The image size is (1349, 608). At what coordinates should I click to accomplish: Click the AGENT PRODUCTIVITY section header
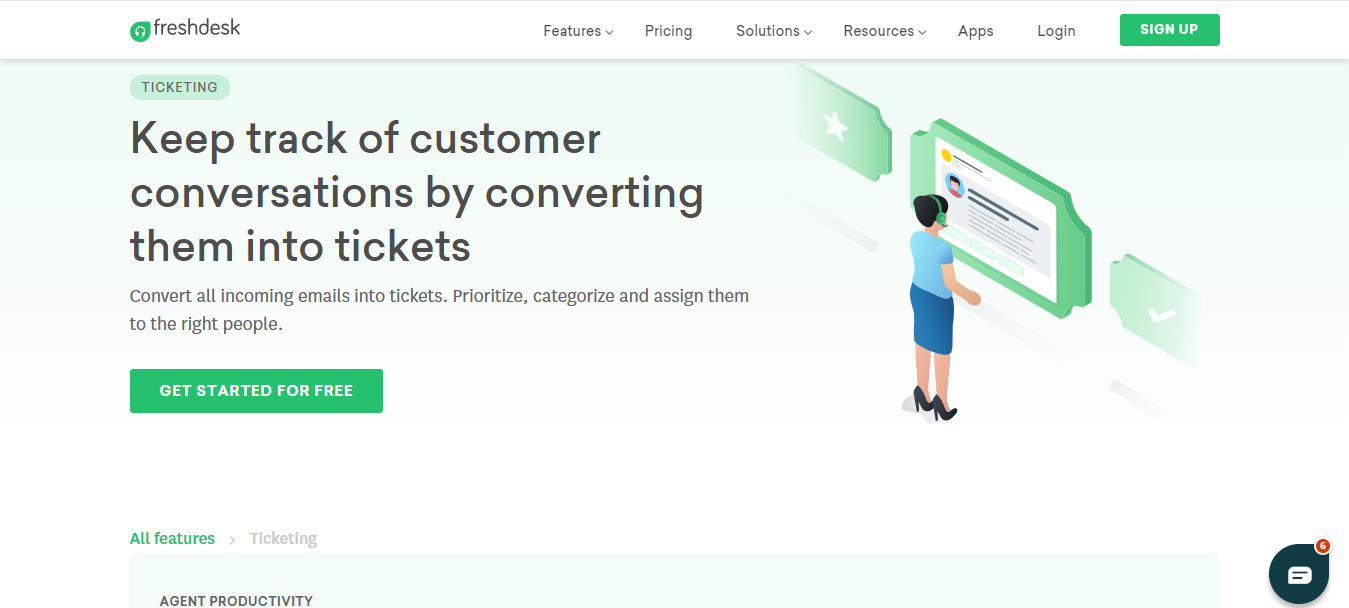[x=236, y=600]
